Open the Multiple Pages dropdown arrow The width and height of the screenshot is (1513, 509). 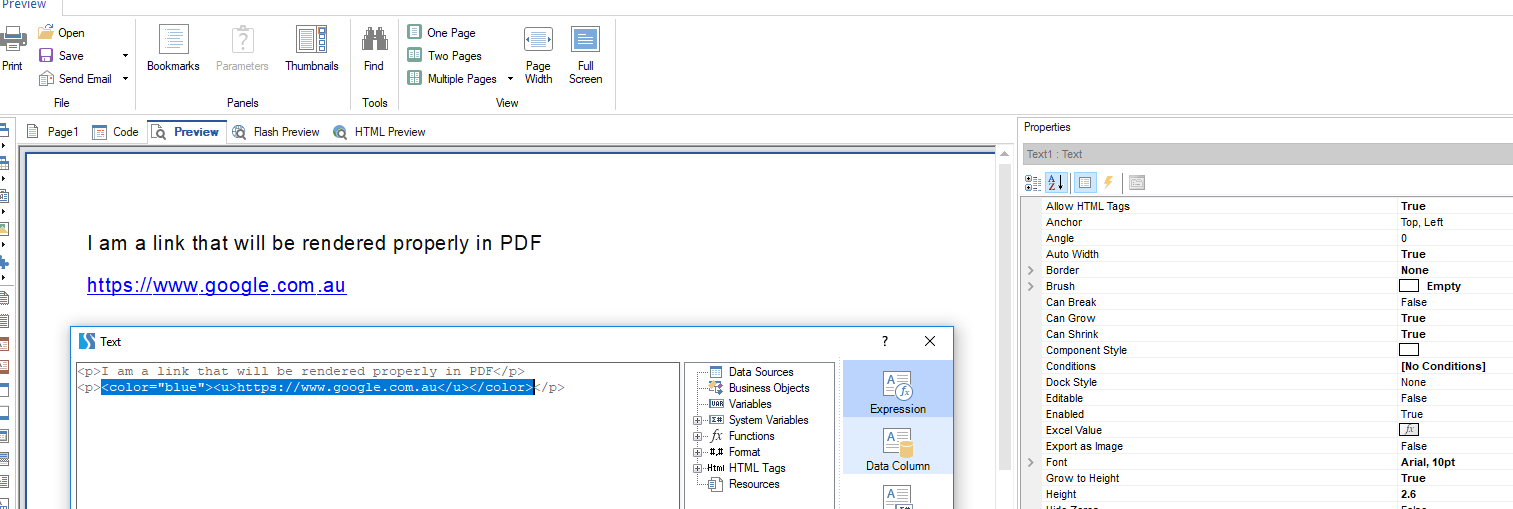[x=510, y=79]
